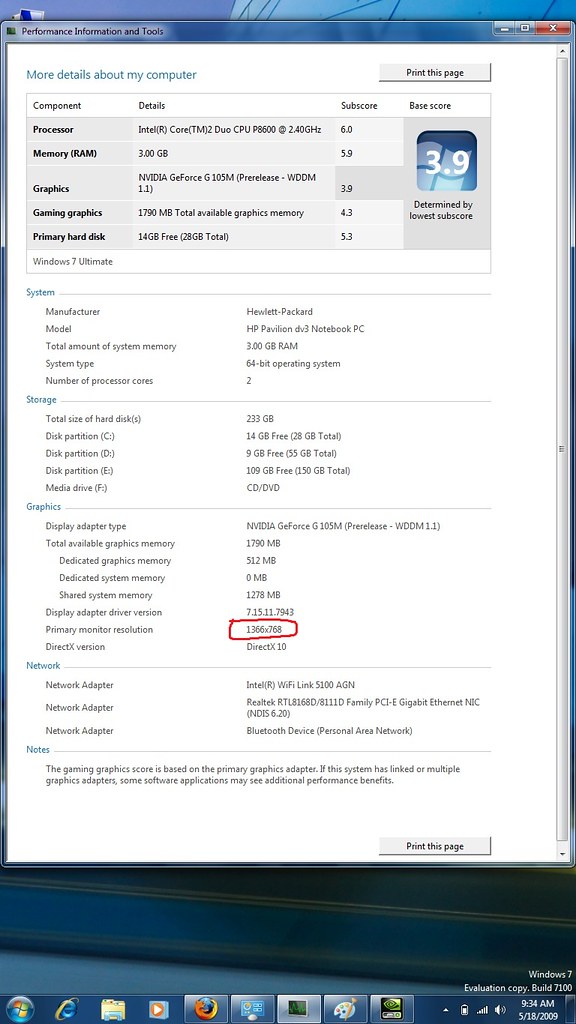Click the Disk partition (D:) label
576x1024 pixels.
(80, 453)
